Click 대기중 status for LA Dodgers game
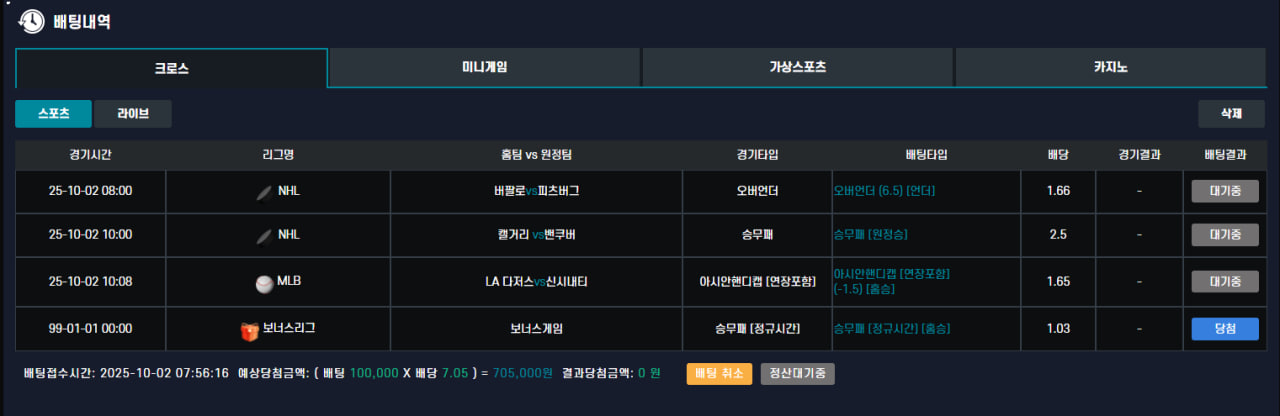Image resolution: width=1280 pixels, height=416 pixels. click(1224, 281)
